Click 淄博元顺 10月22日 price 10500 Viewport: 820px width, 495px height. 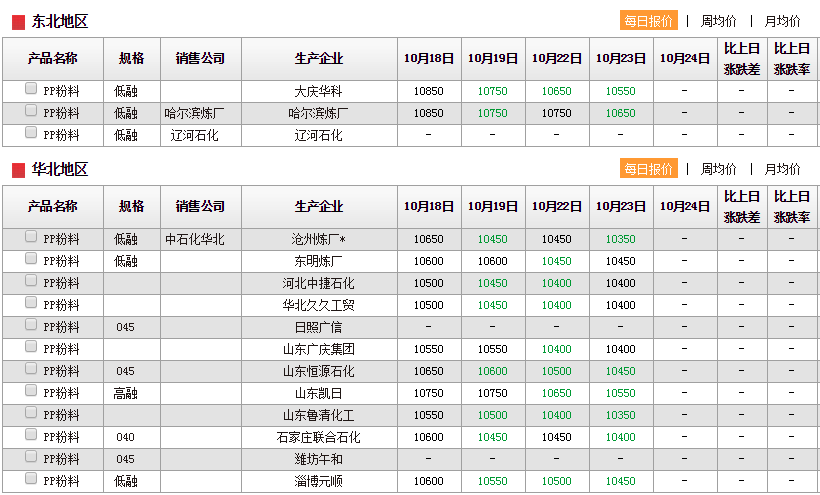[556, 481]
